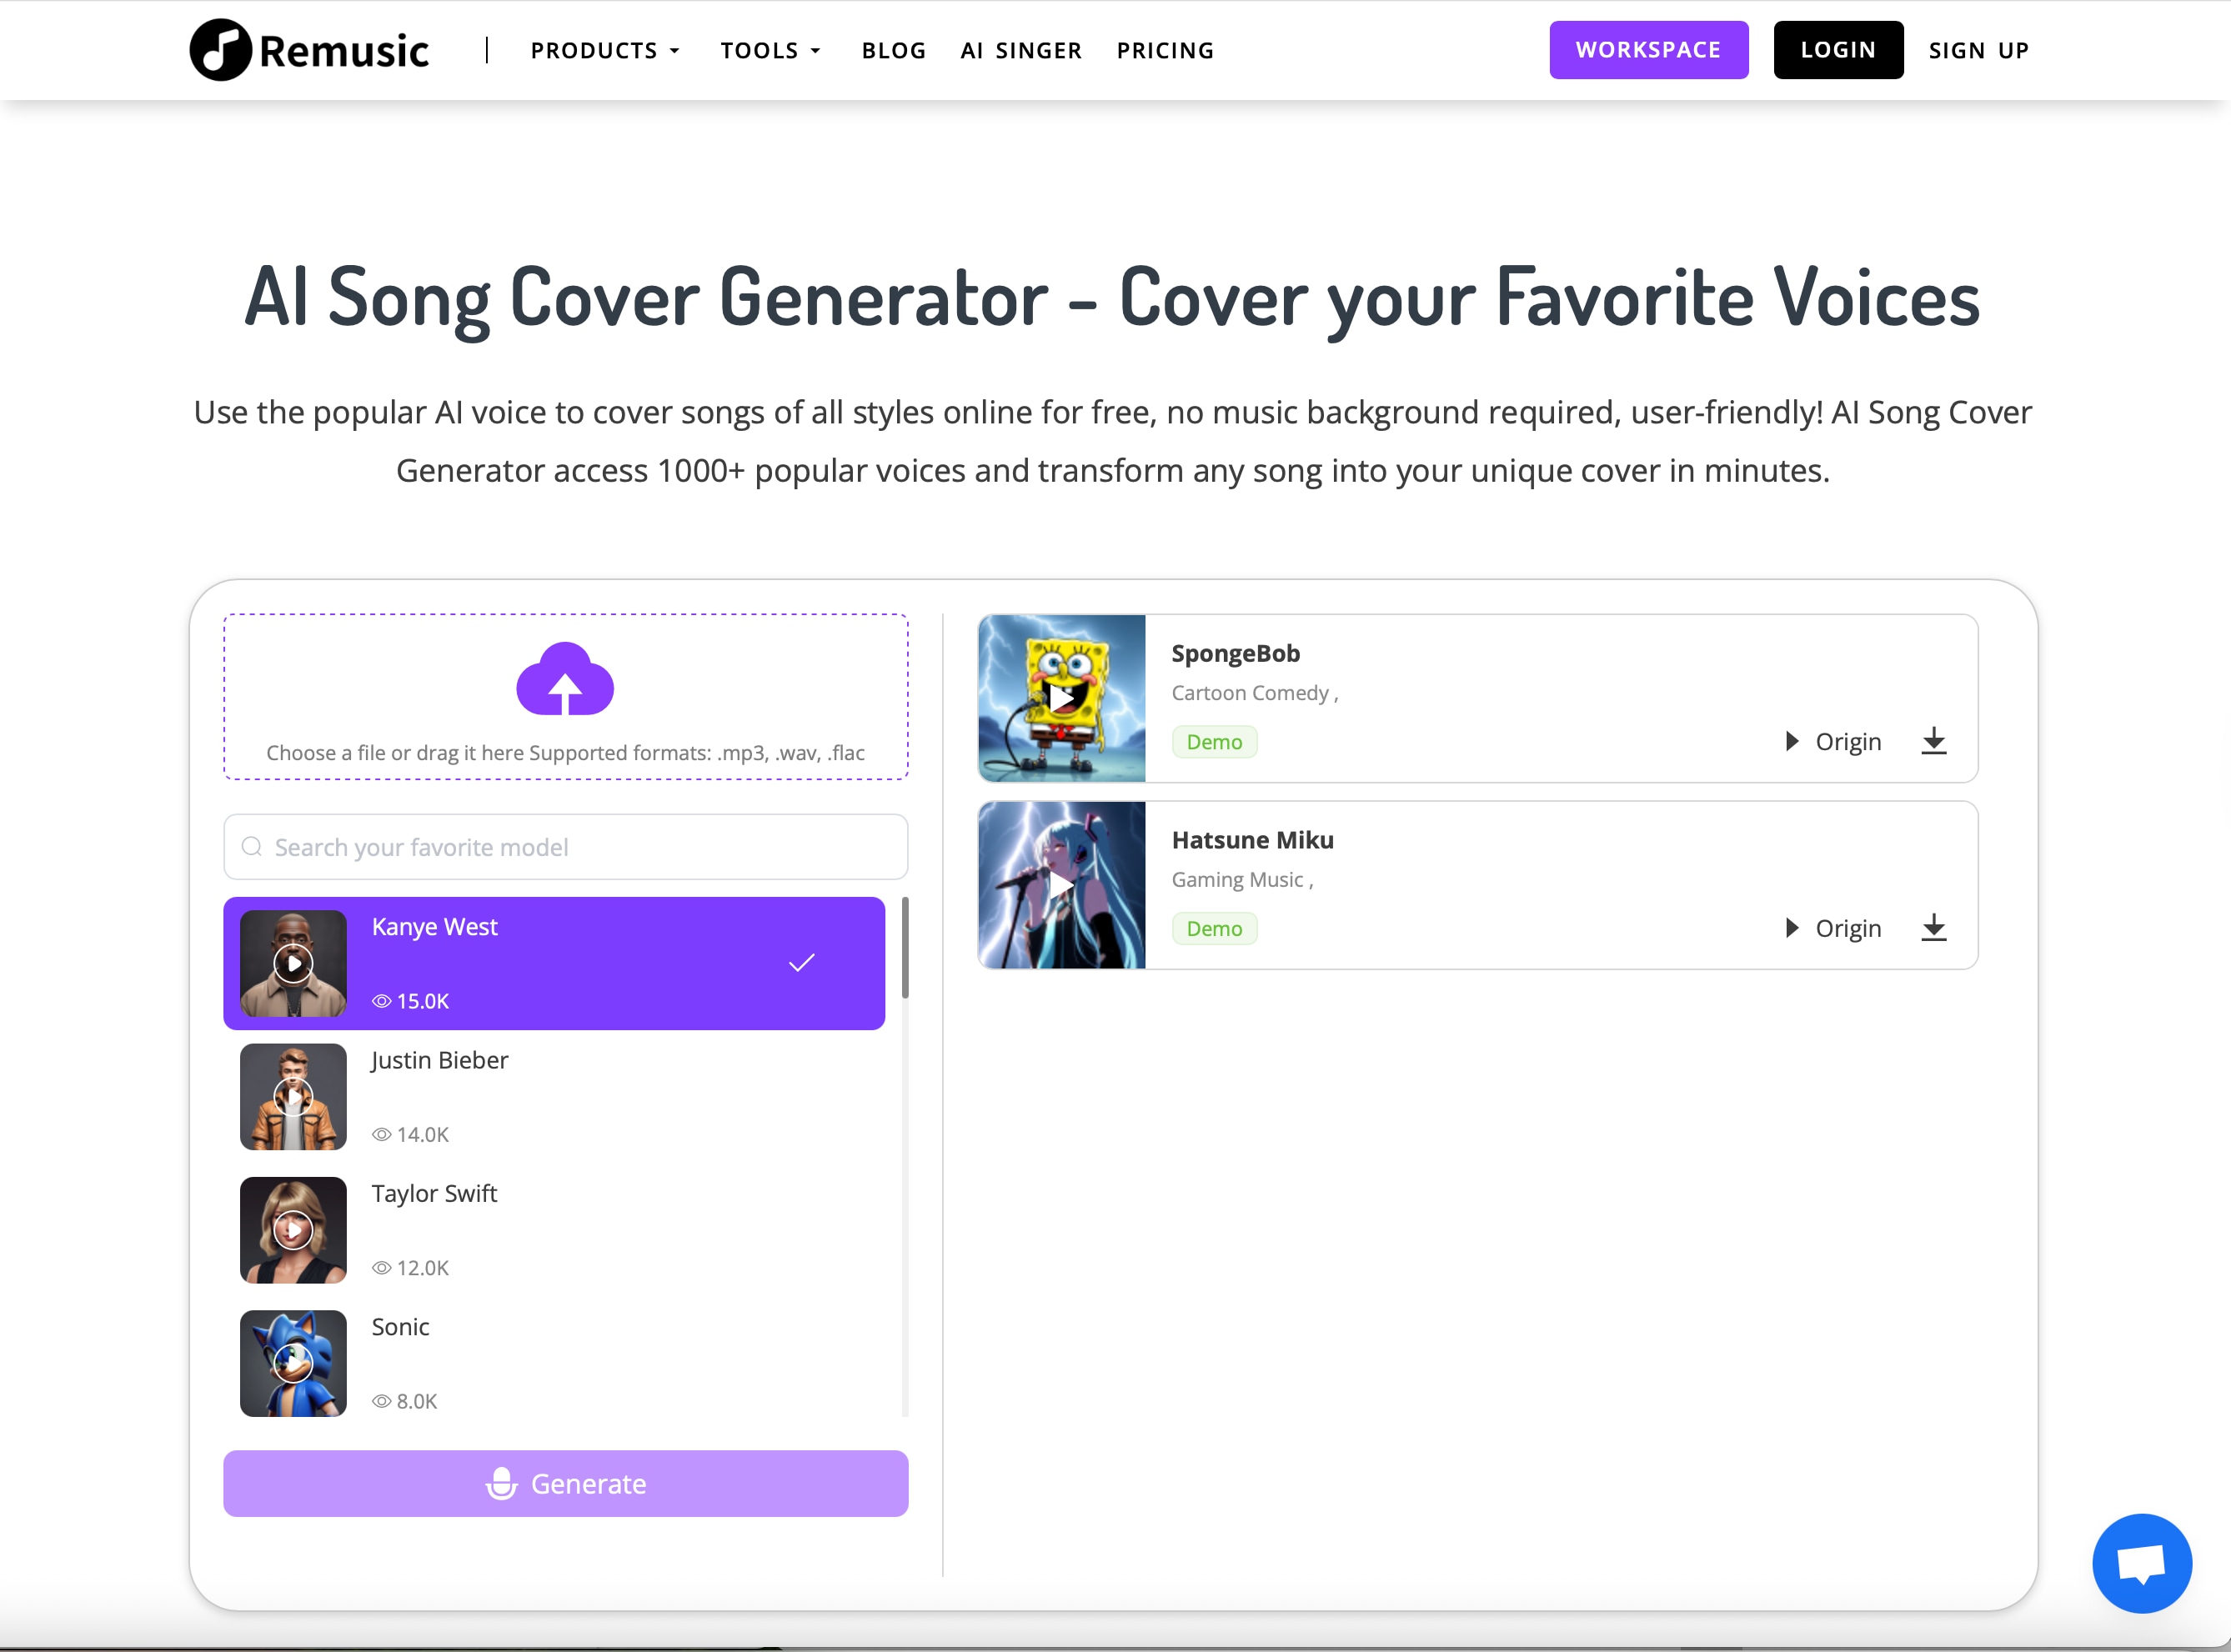Play the Hatsune Miku Origin audio
The height and width of the screenshot is (1652, 2231).
(x=1833, y=928)
